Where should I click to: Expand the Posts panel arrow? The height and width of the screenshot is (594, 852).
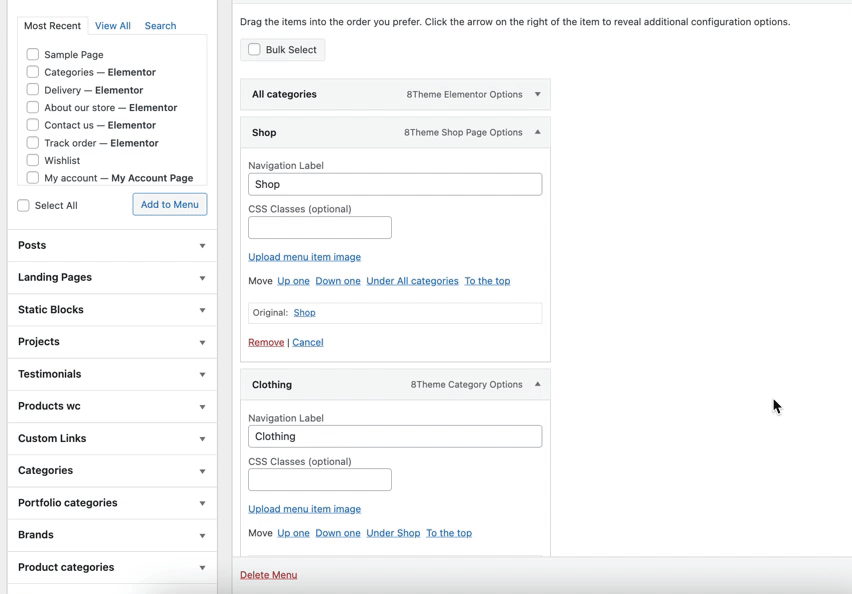click(x=202, y=246)
